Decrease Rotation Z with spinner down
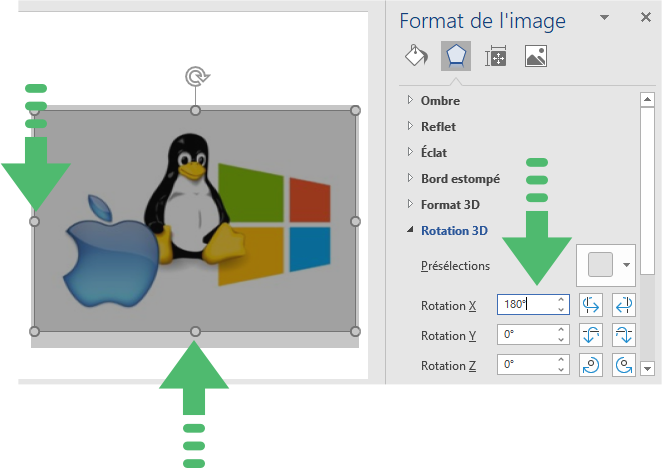The width and height of the screenshot is (662, 468). [561, 370]
